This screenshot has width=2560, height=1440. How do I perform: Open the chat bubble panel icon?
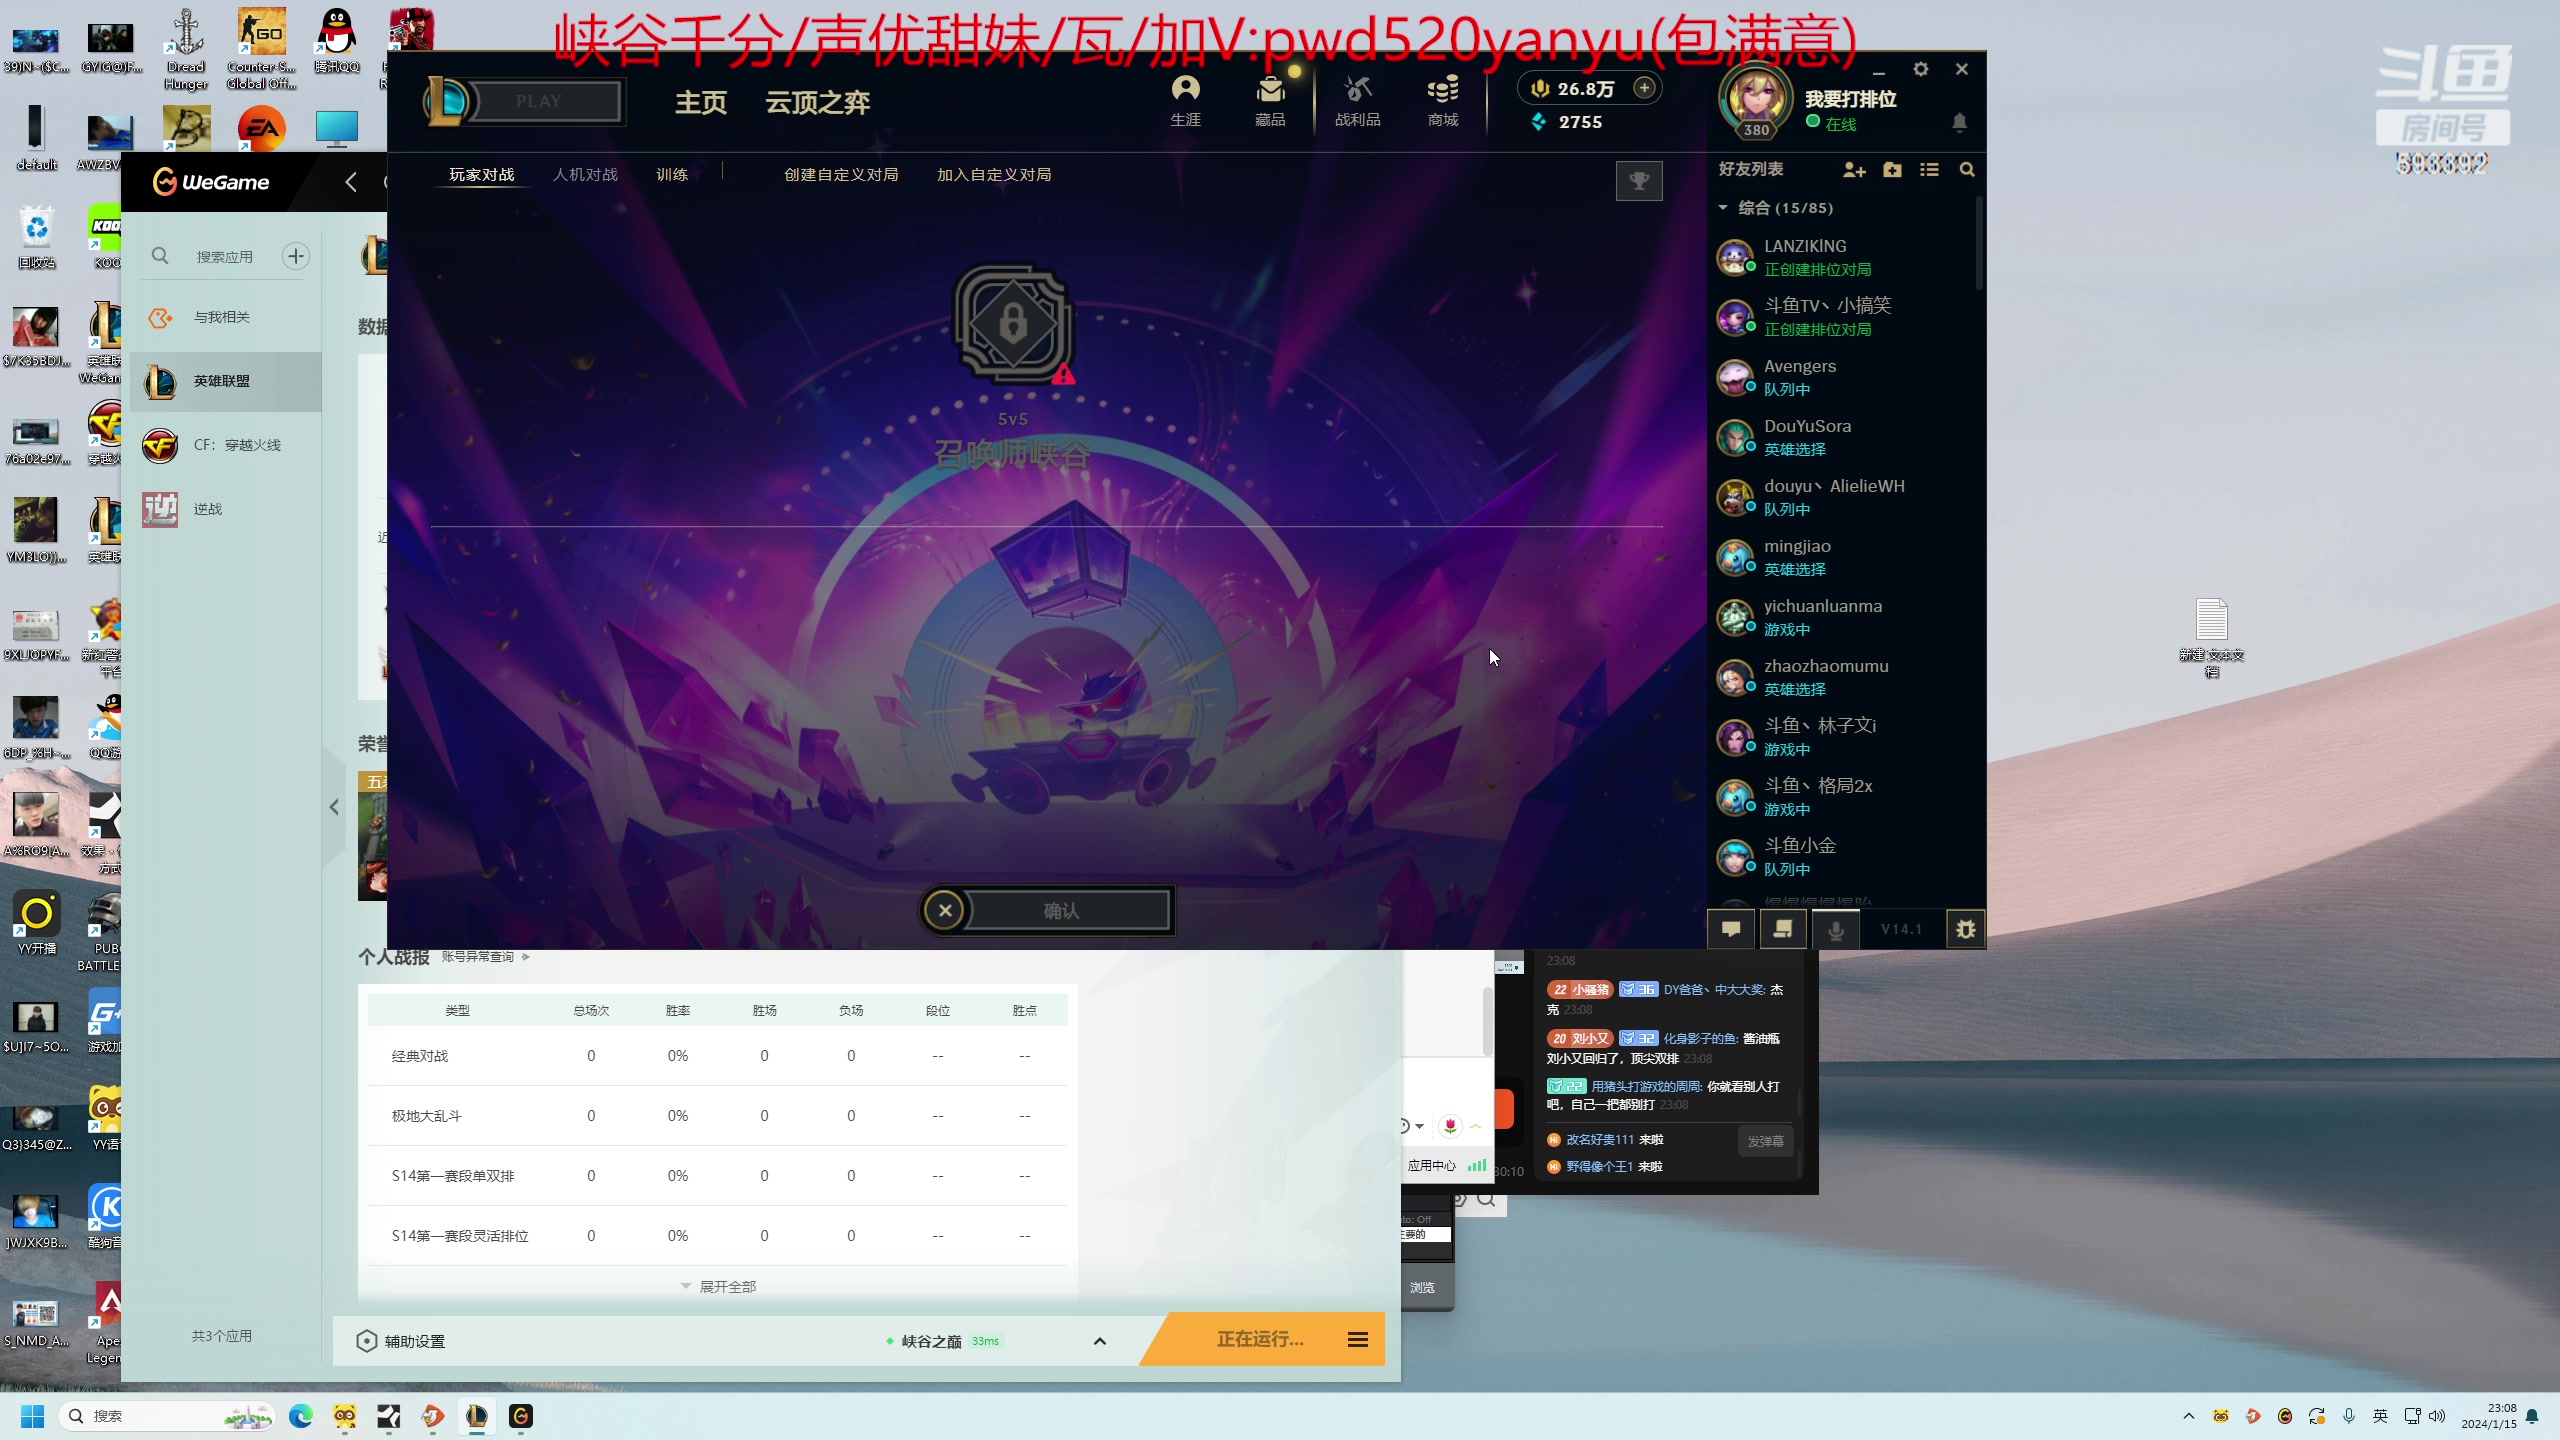[1731, 929]
